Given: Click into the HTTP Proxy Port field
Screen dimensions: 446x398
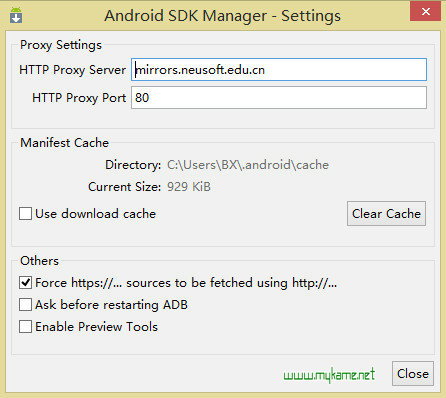Looking at the screenshot, I should [279, 98].
